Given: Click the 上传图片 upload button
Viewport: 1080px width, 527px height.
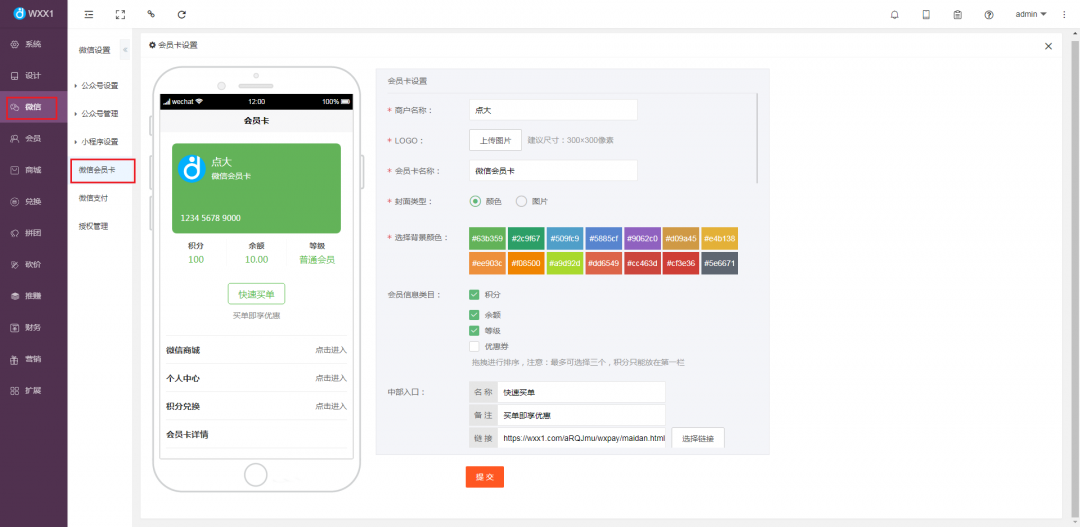Looking at the screenshot, I should [495, 141].
